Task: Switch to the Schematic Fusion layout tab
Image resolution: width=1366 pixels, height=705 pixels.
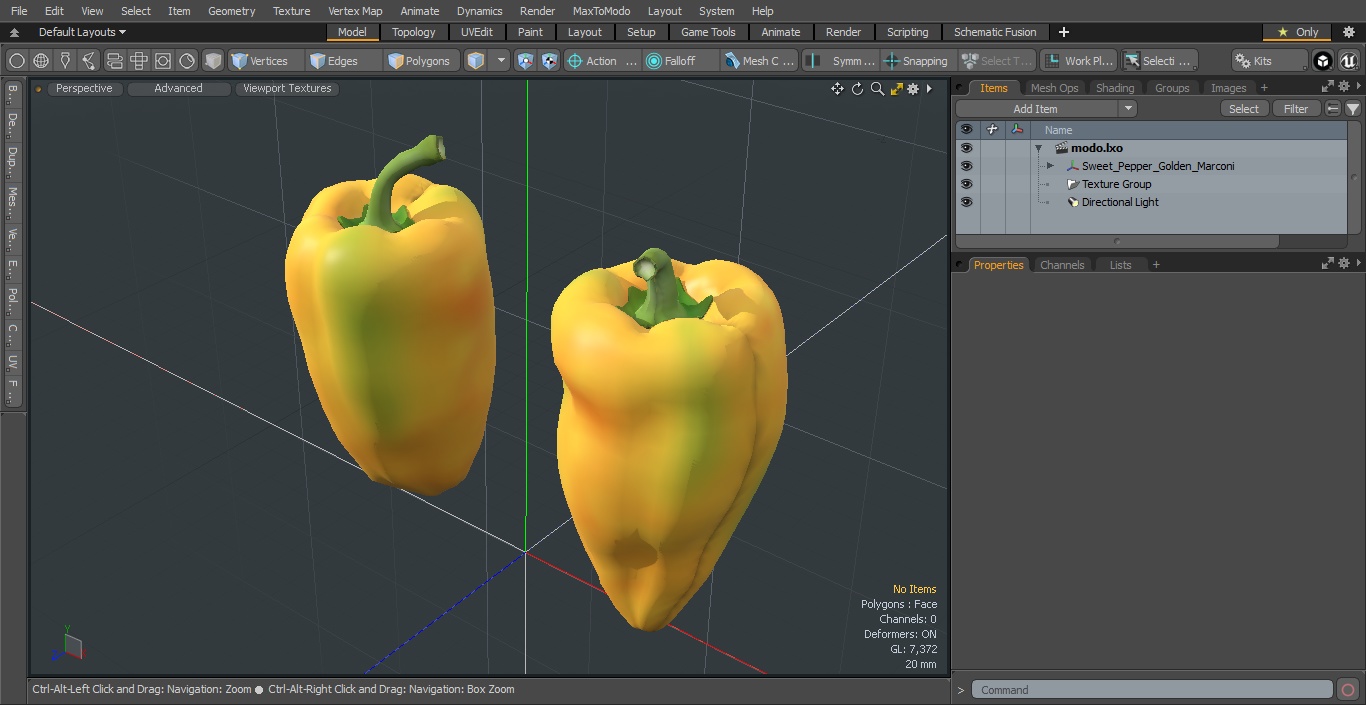Action: point(995,32)
